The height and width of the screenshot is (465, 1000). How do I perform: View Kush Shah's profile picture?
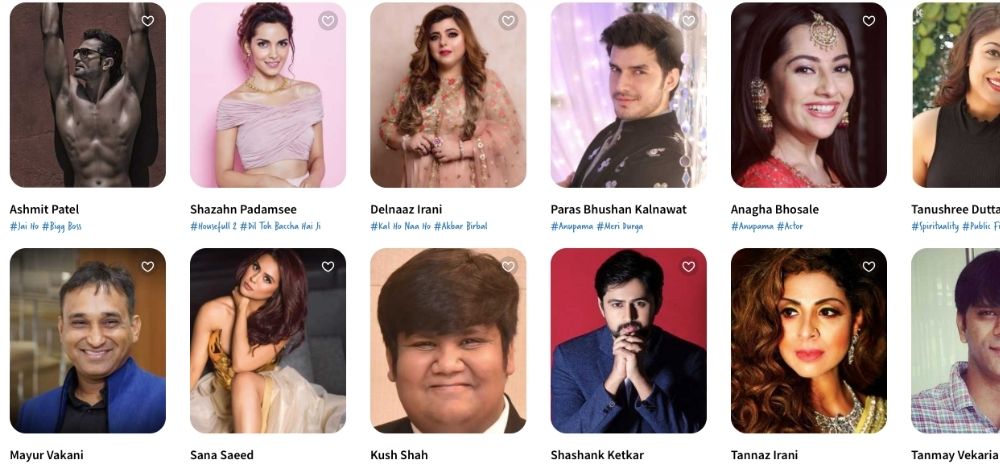pyautogui.click(x=448, y=341)
